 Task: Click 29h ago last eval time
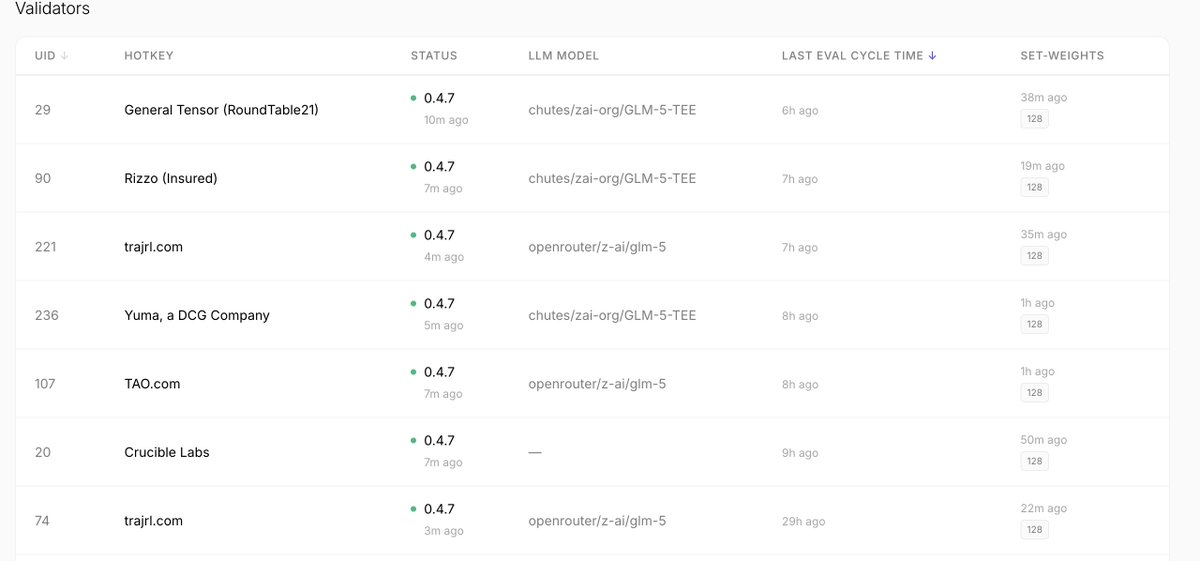pyautogui.click(x=803, y=522)
